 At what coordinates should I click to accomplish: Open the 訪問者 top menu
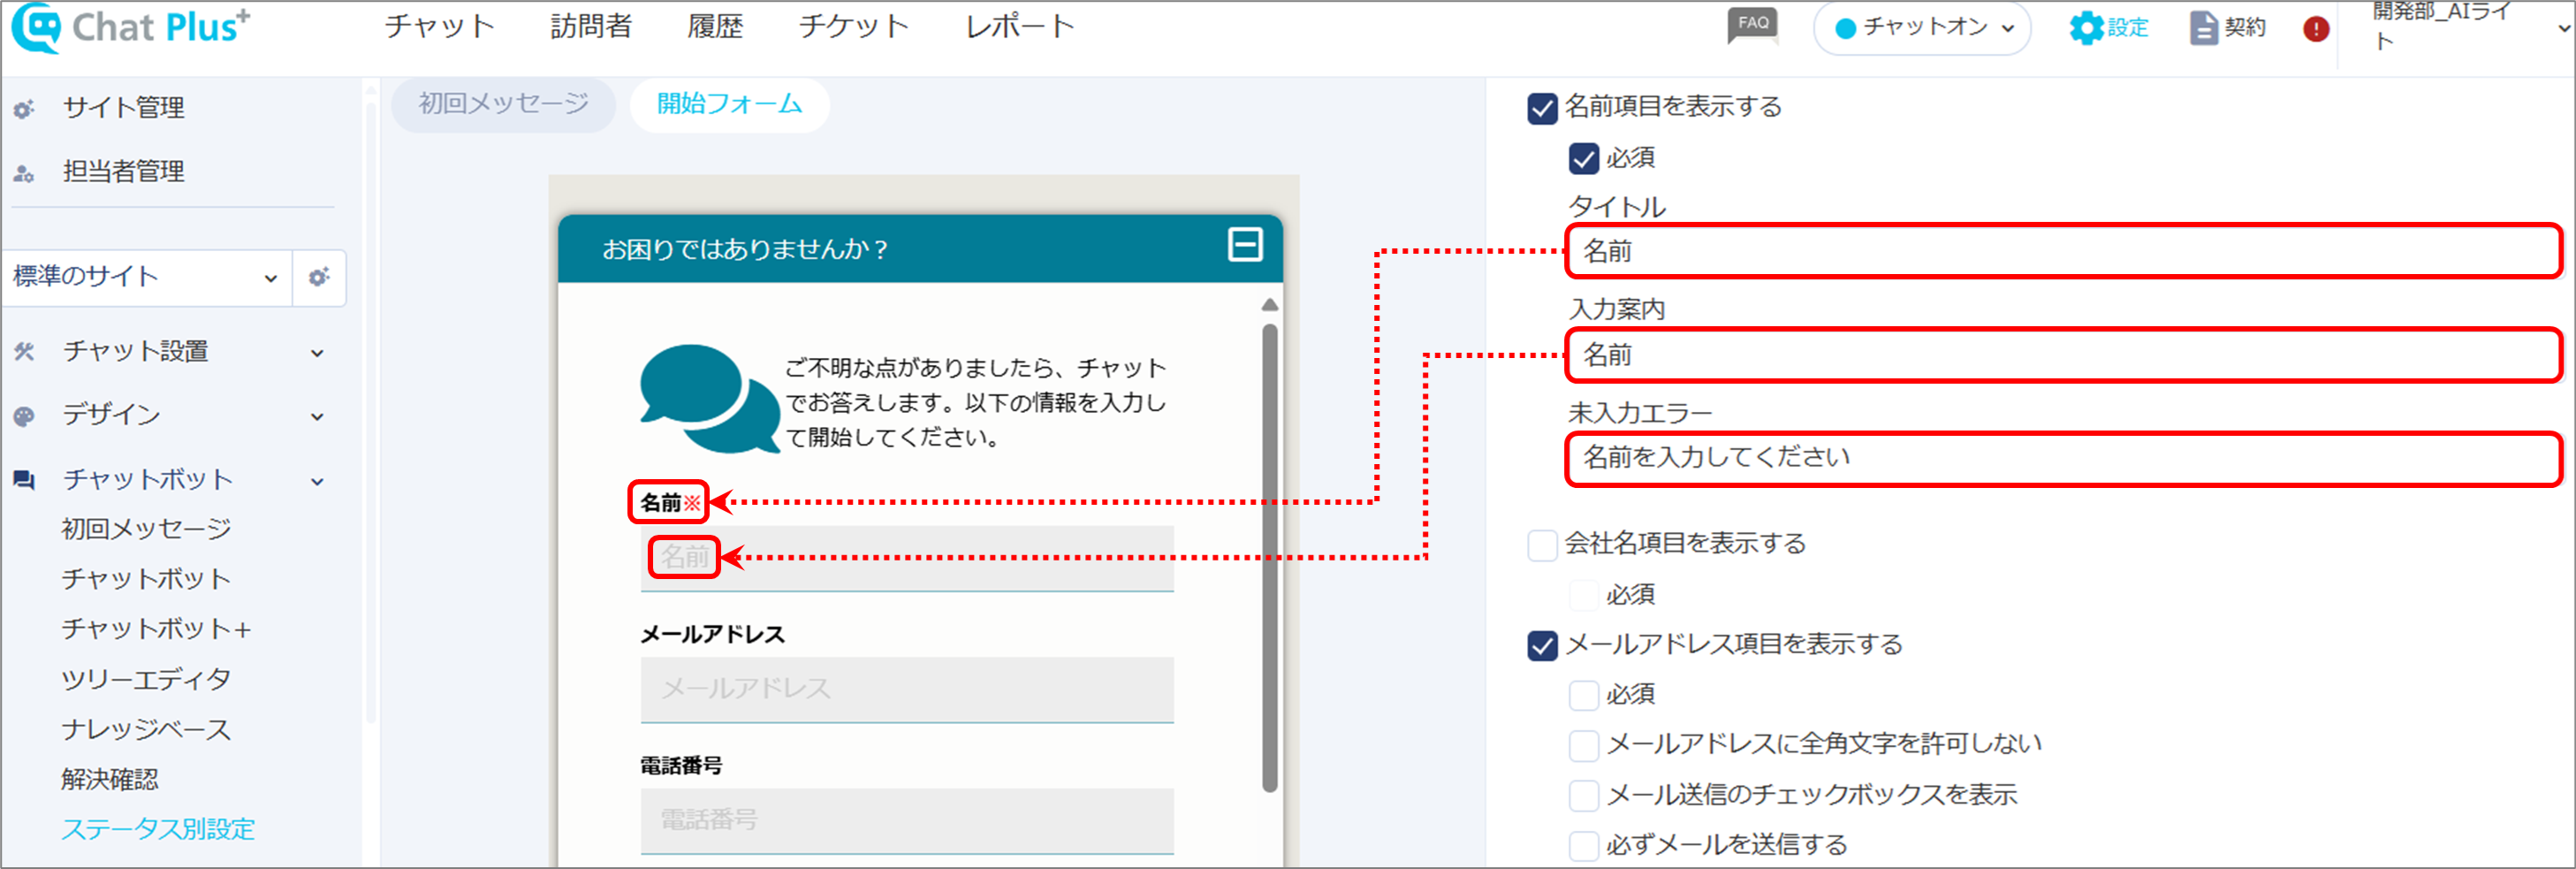[x=591, y=26]
